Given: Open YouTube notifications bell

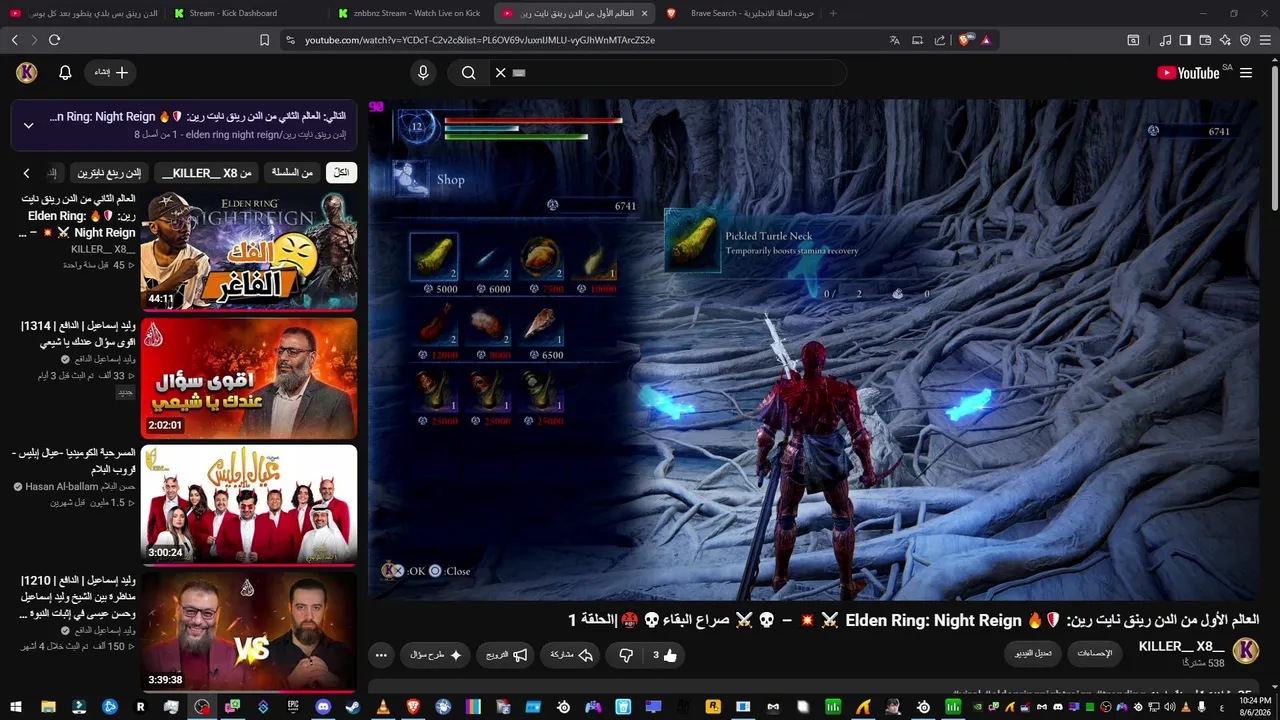Looking at the screenshot, I should [65, 73].
